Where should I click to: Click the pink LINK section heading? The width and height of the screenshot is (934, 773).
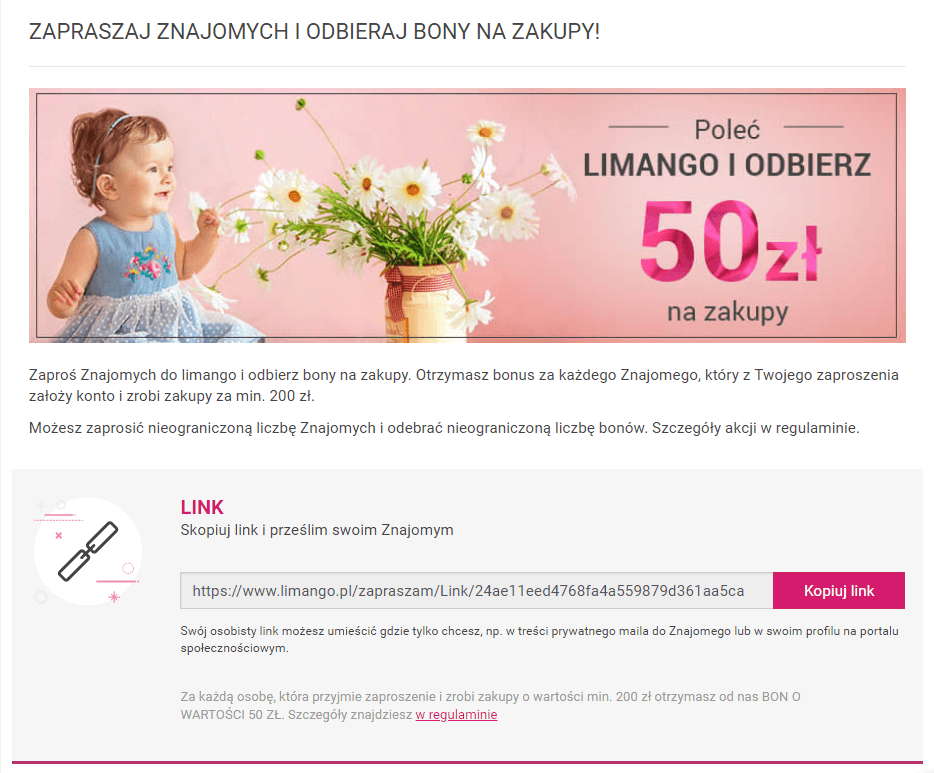point(202,507)
